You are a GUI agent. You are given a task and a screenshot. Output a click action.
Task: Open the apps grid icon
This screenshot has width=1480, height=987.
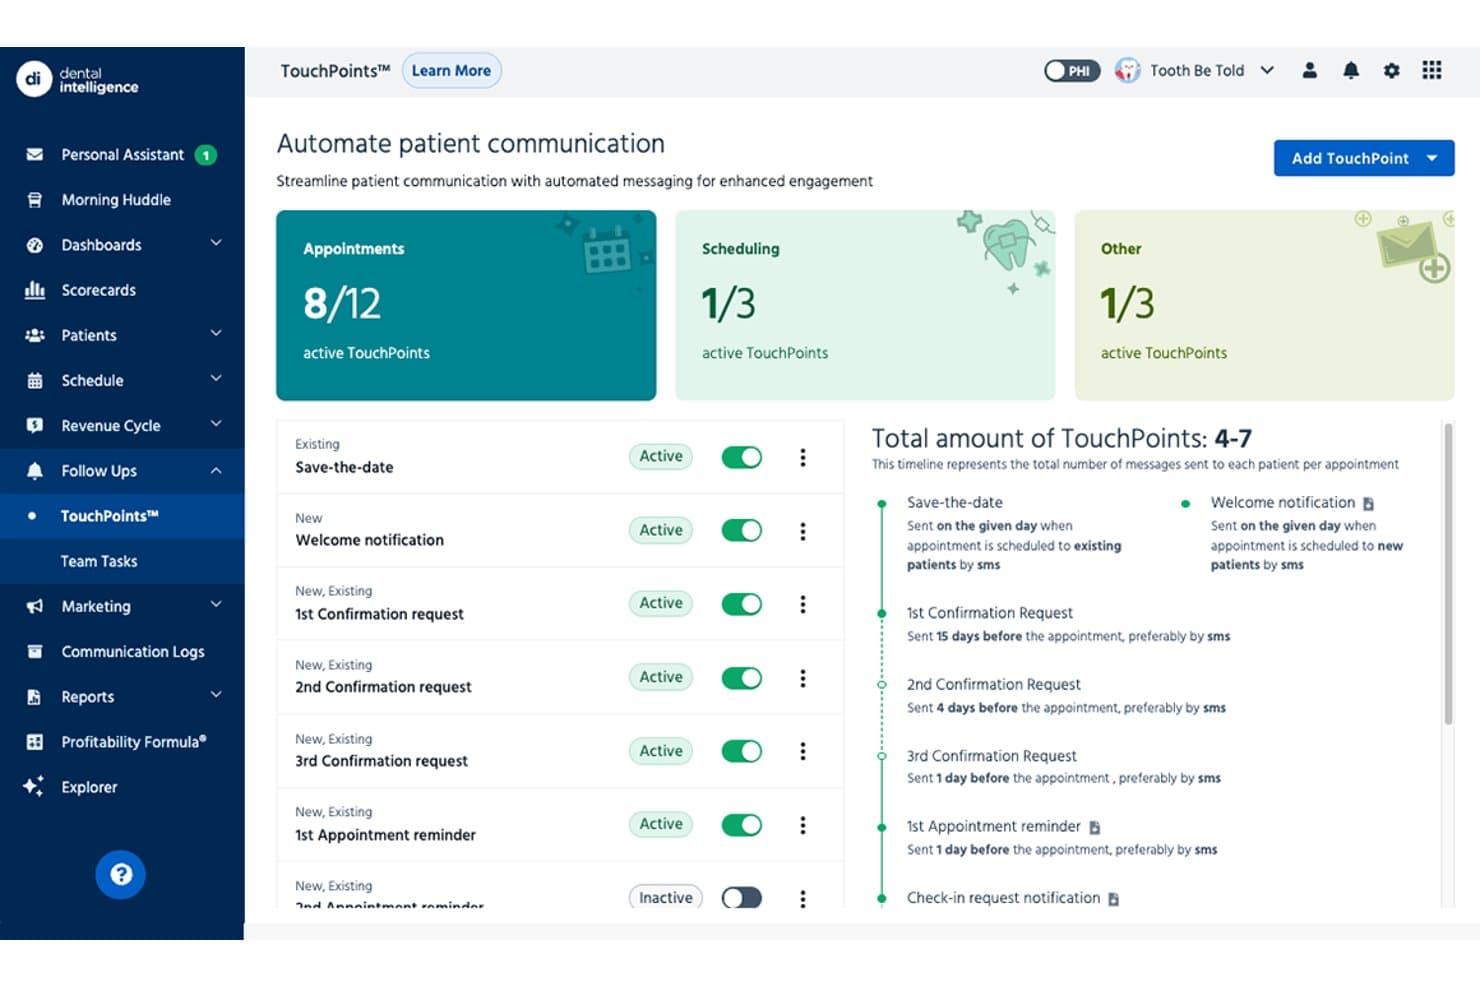point(1432,70)
